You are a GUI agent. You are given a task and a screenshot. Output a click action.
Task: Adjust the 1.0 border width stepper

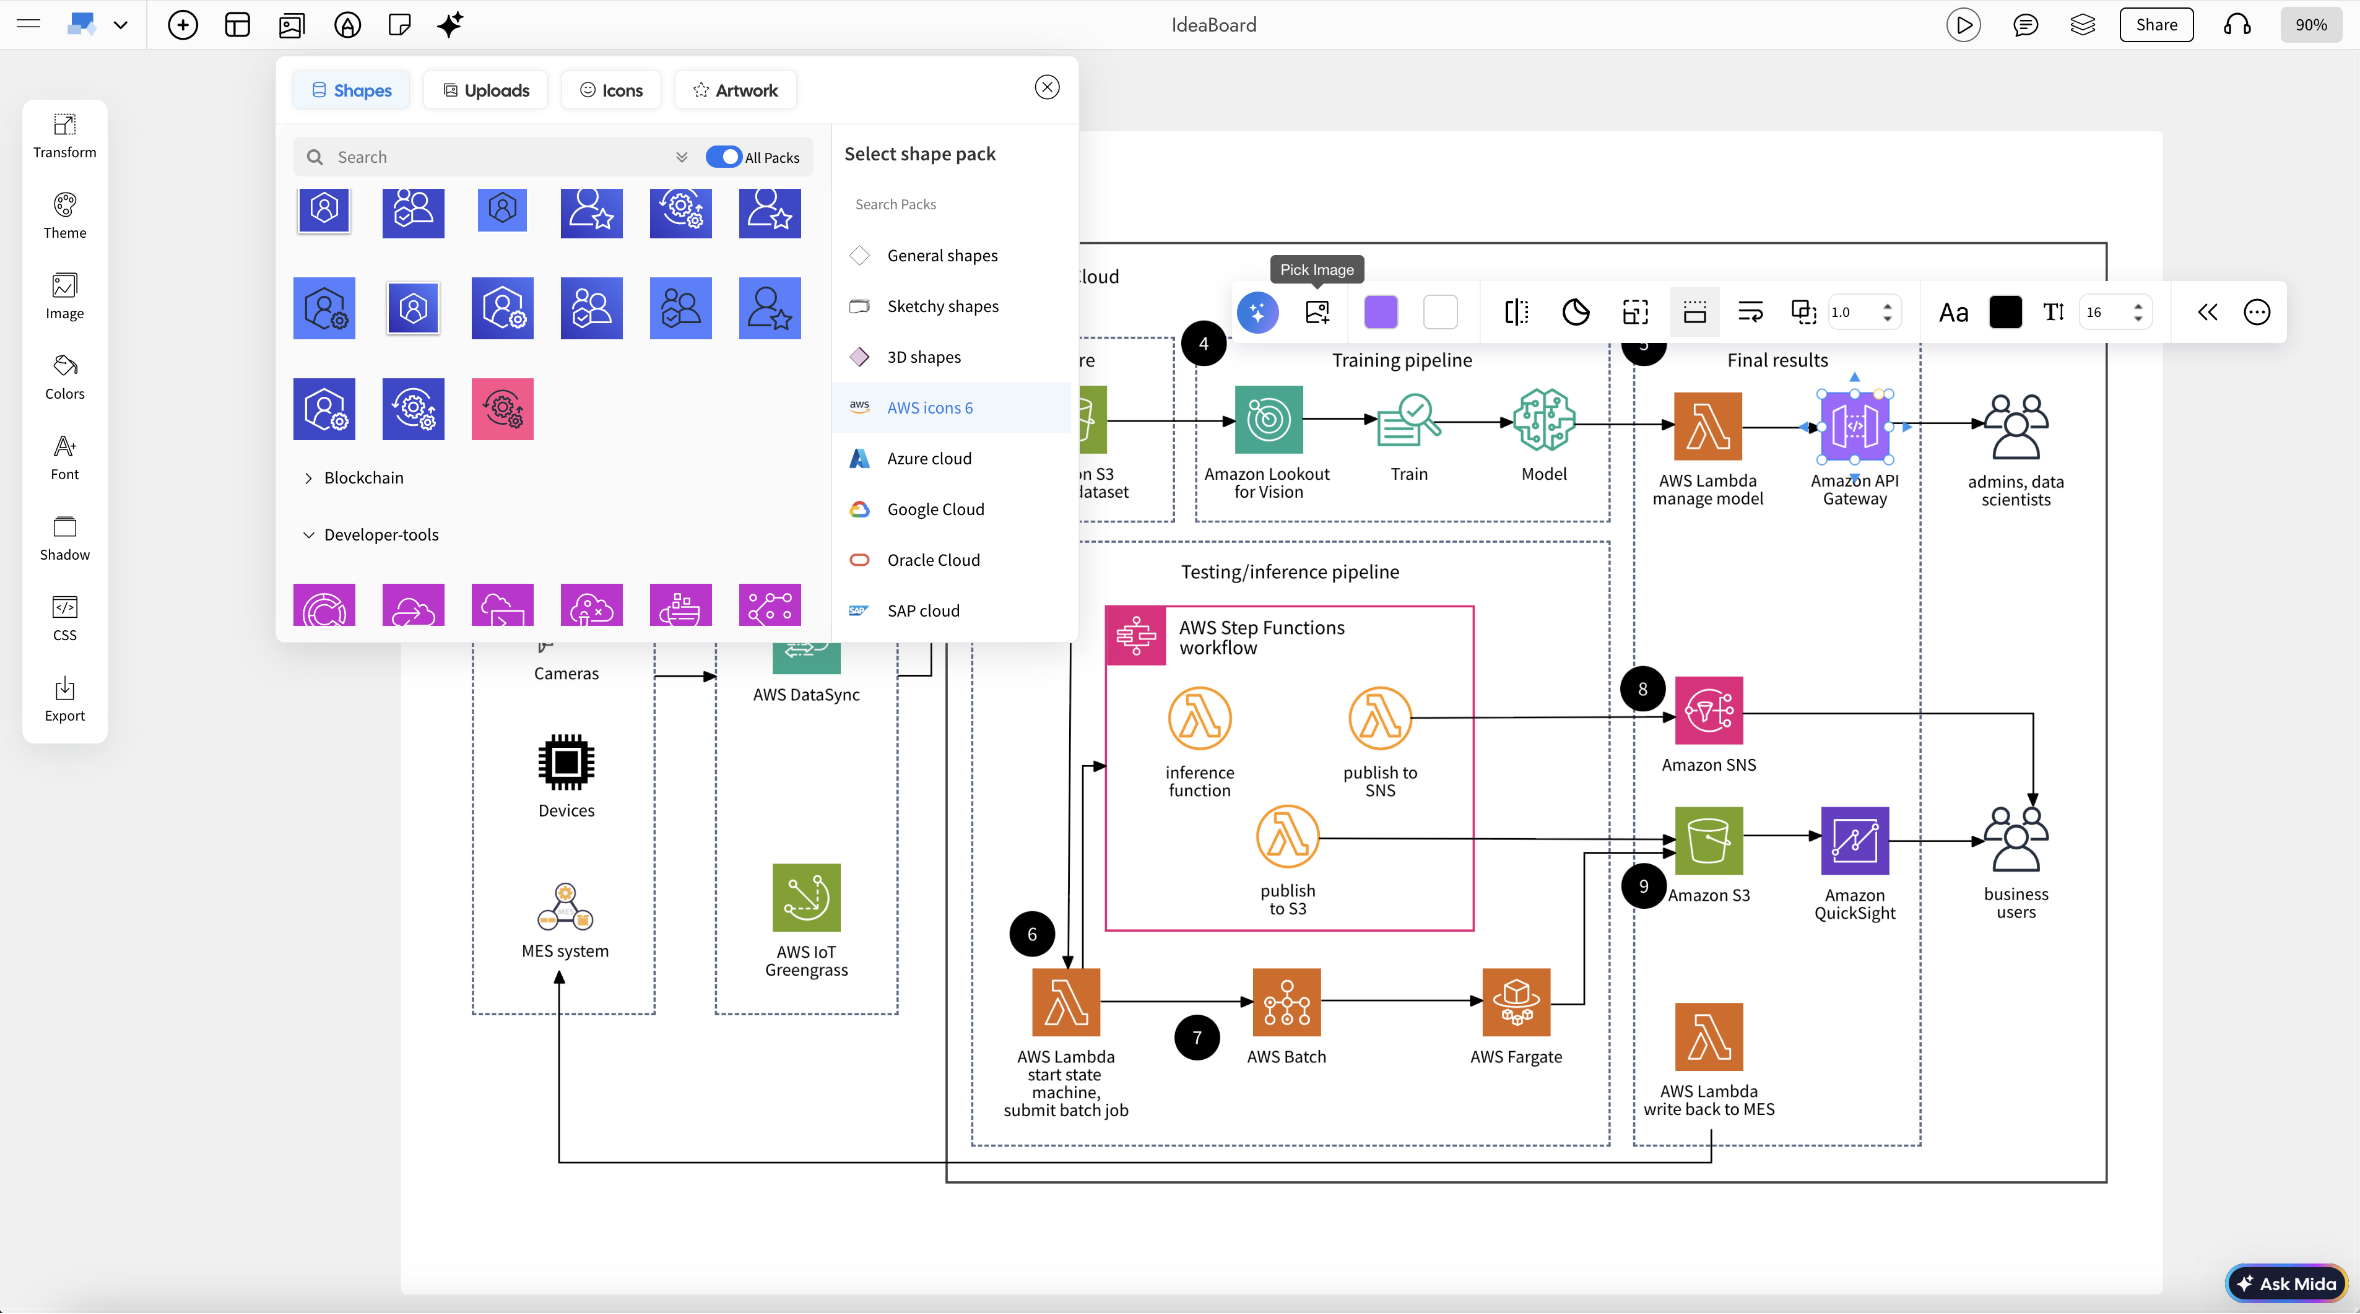1886,312
